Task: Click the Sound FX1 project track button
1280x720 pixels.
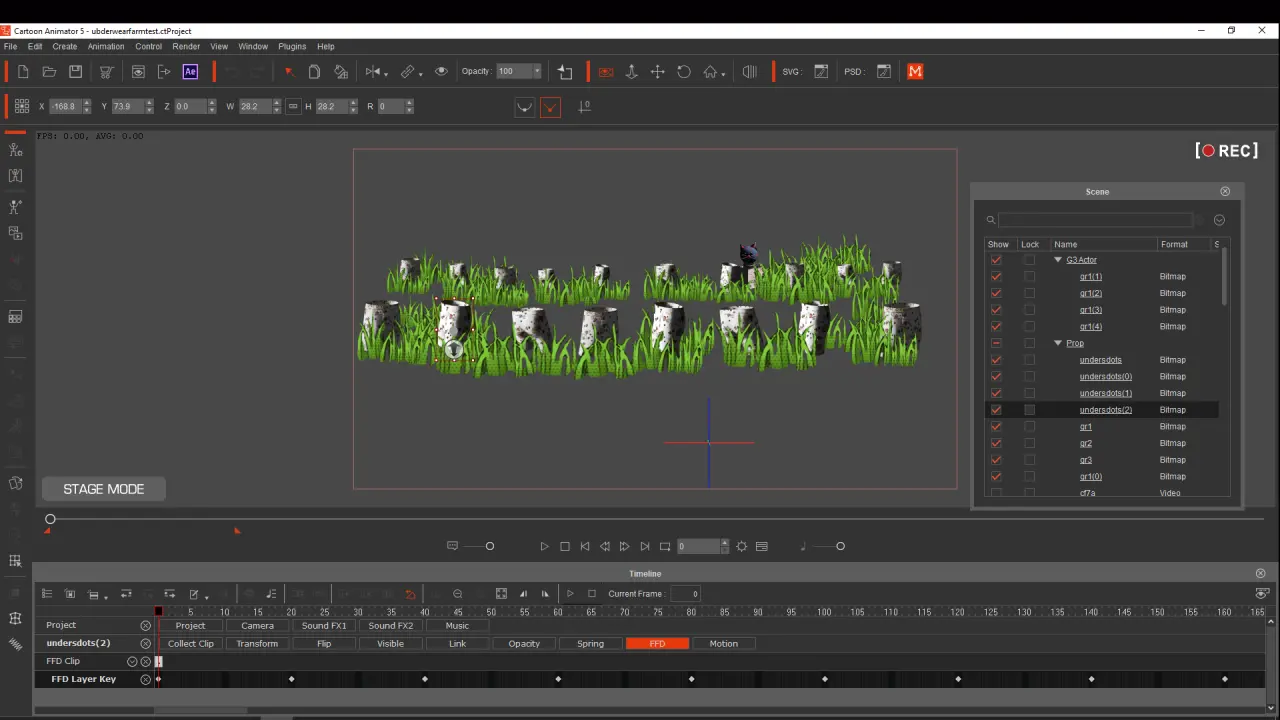Action: pos(324,626)
